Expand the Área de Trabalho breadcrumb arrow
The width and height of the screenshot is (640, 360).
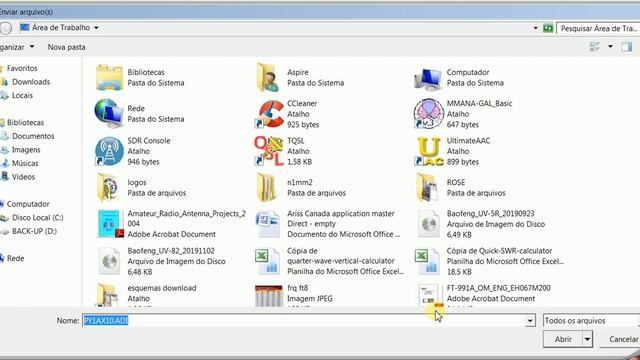point(96,28)
